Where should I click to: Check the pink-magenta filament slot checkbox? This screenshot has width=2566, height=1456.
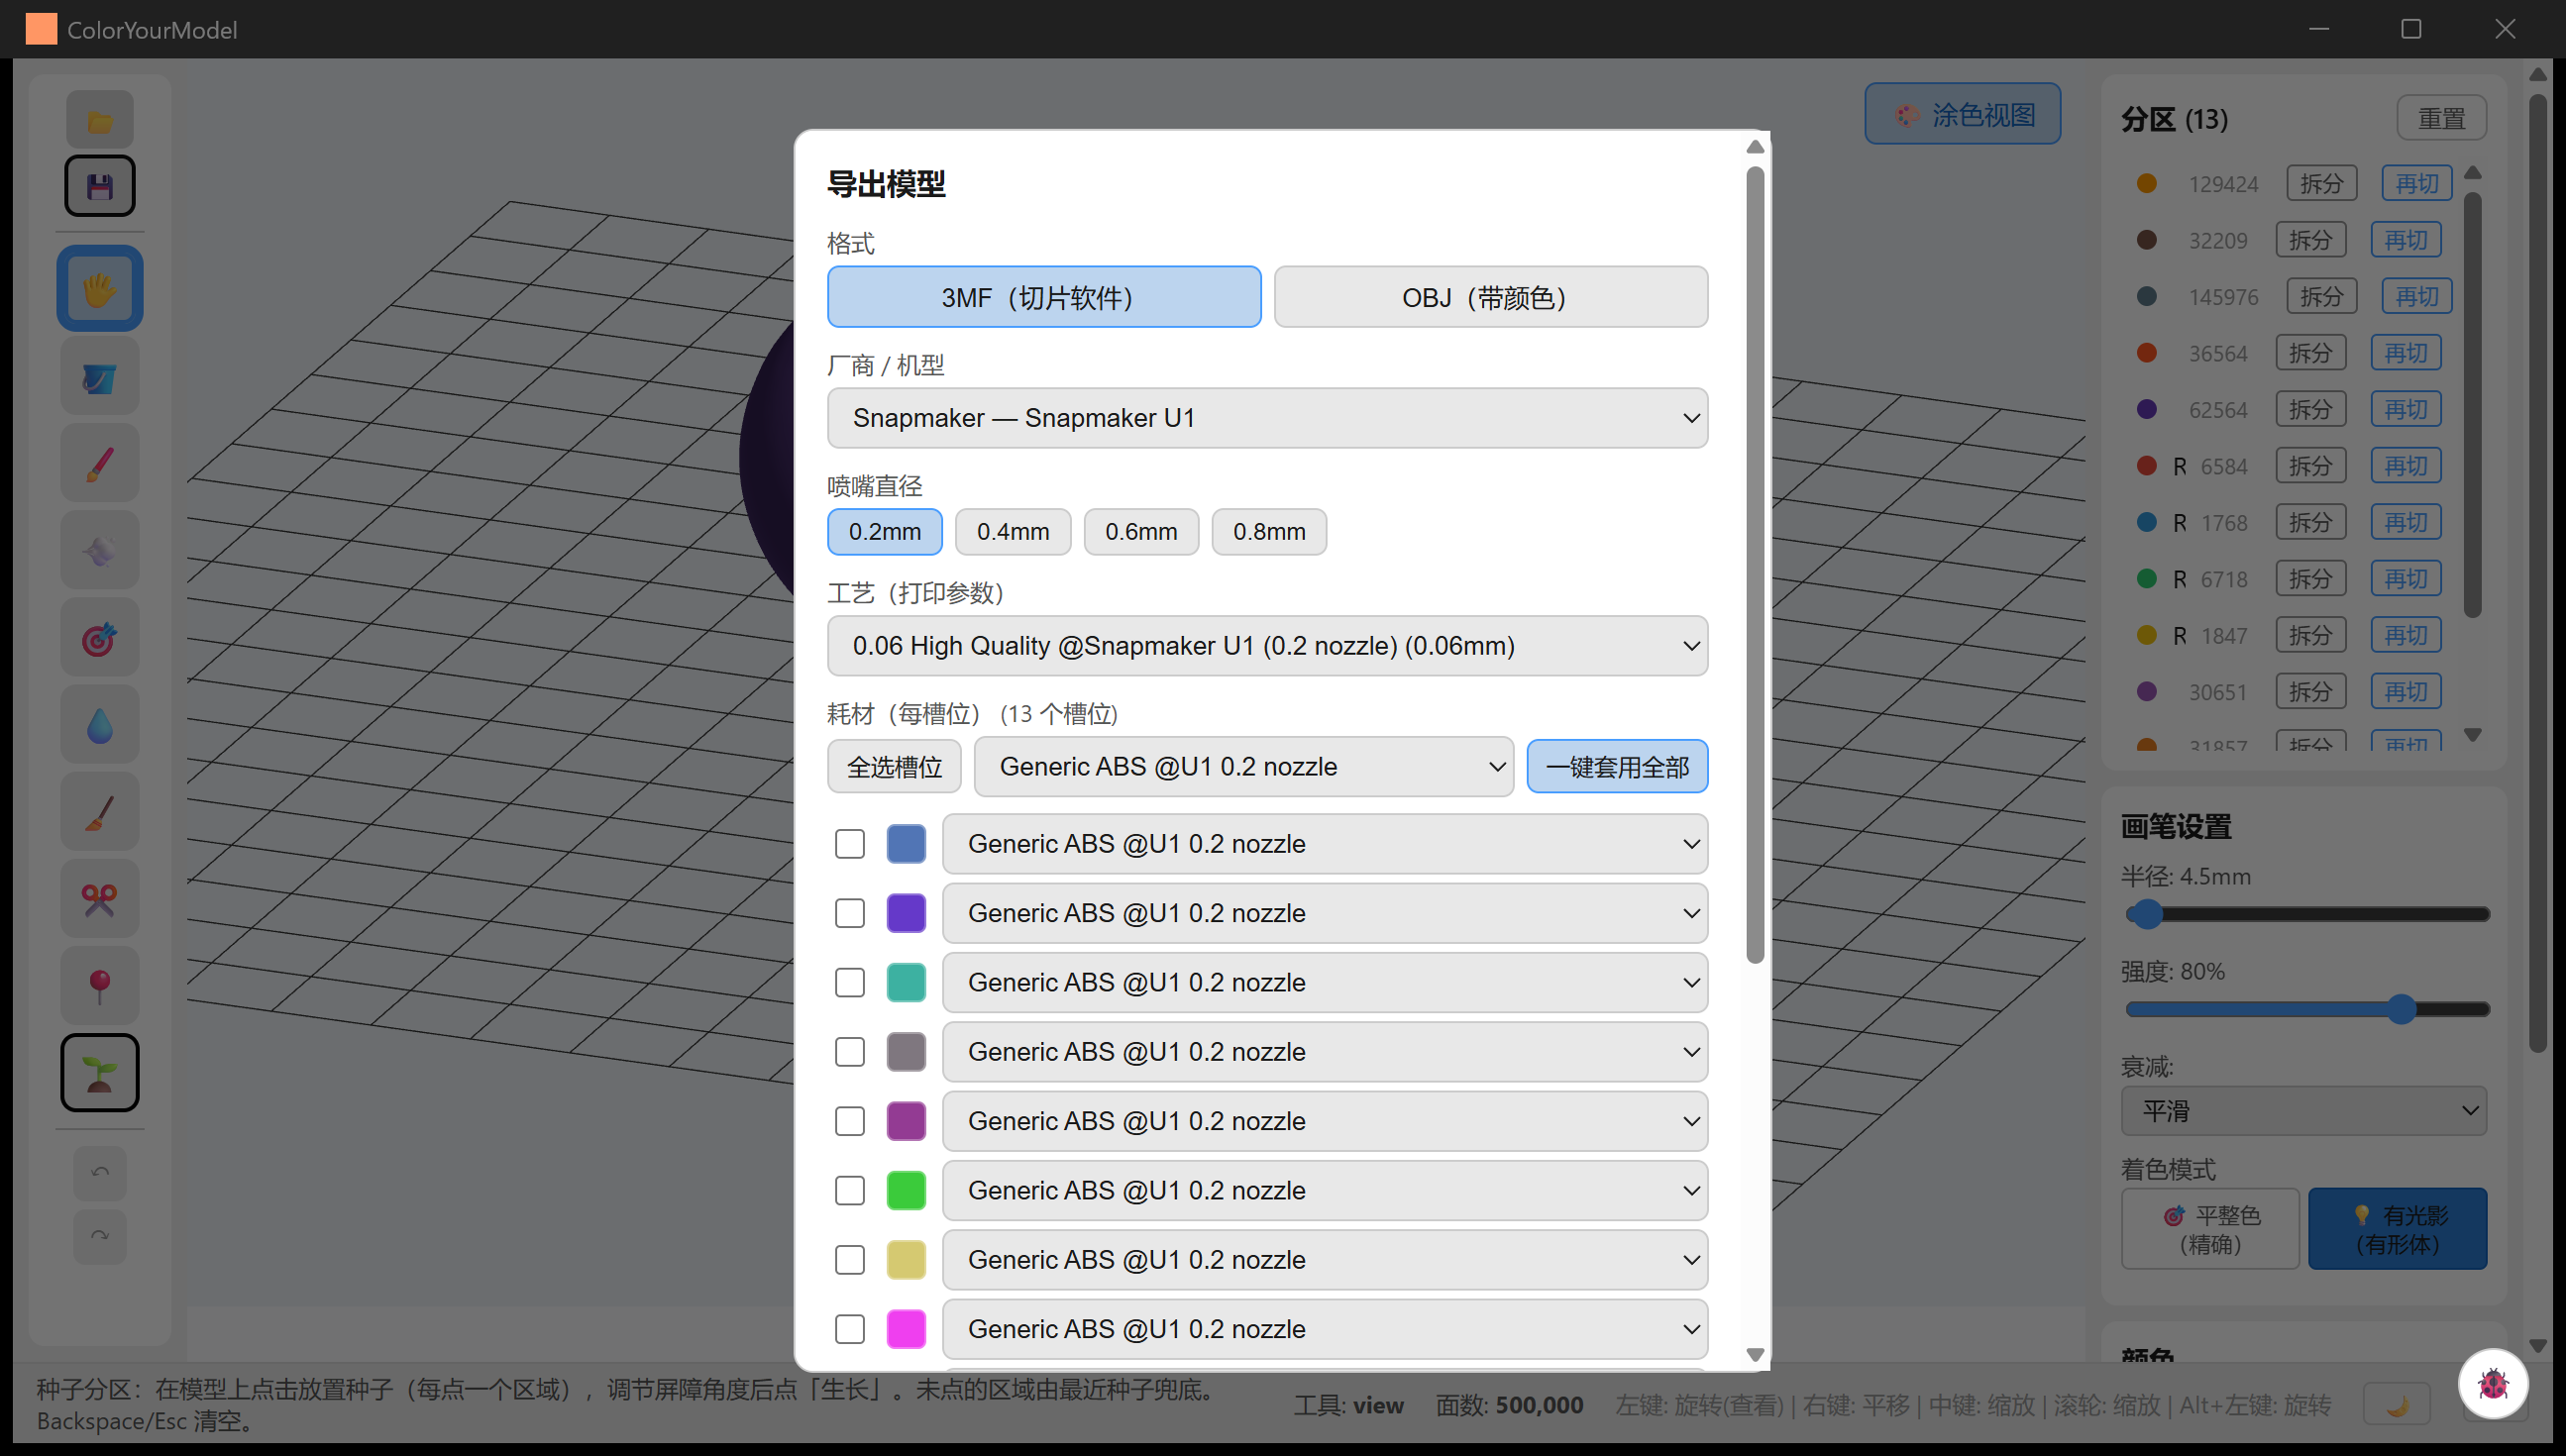tap(850, 1330)
